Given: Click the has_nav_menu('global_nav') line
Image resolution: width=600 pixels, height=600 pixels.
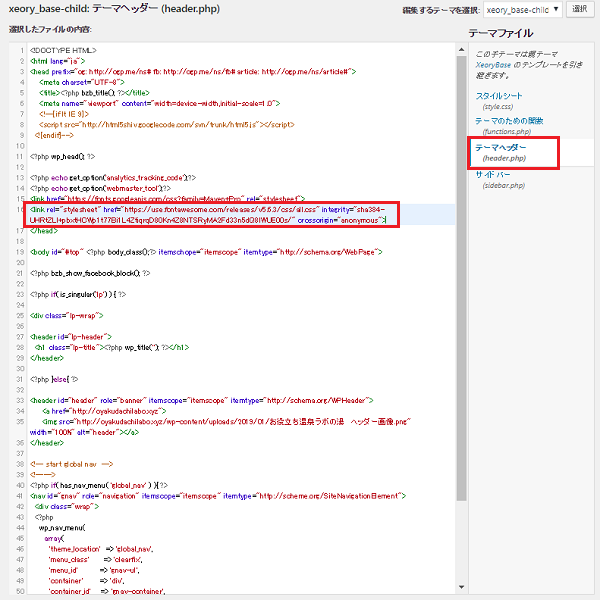Looking at the screenshot, I should click(99, 485).
